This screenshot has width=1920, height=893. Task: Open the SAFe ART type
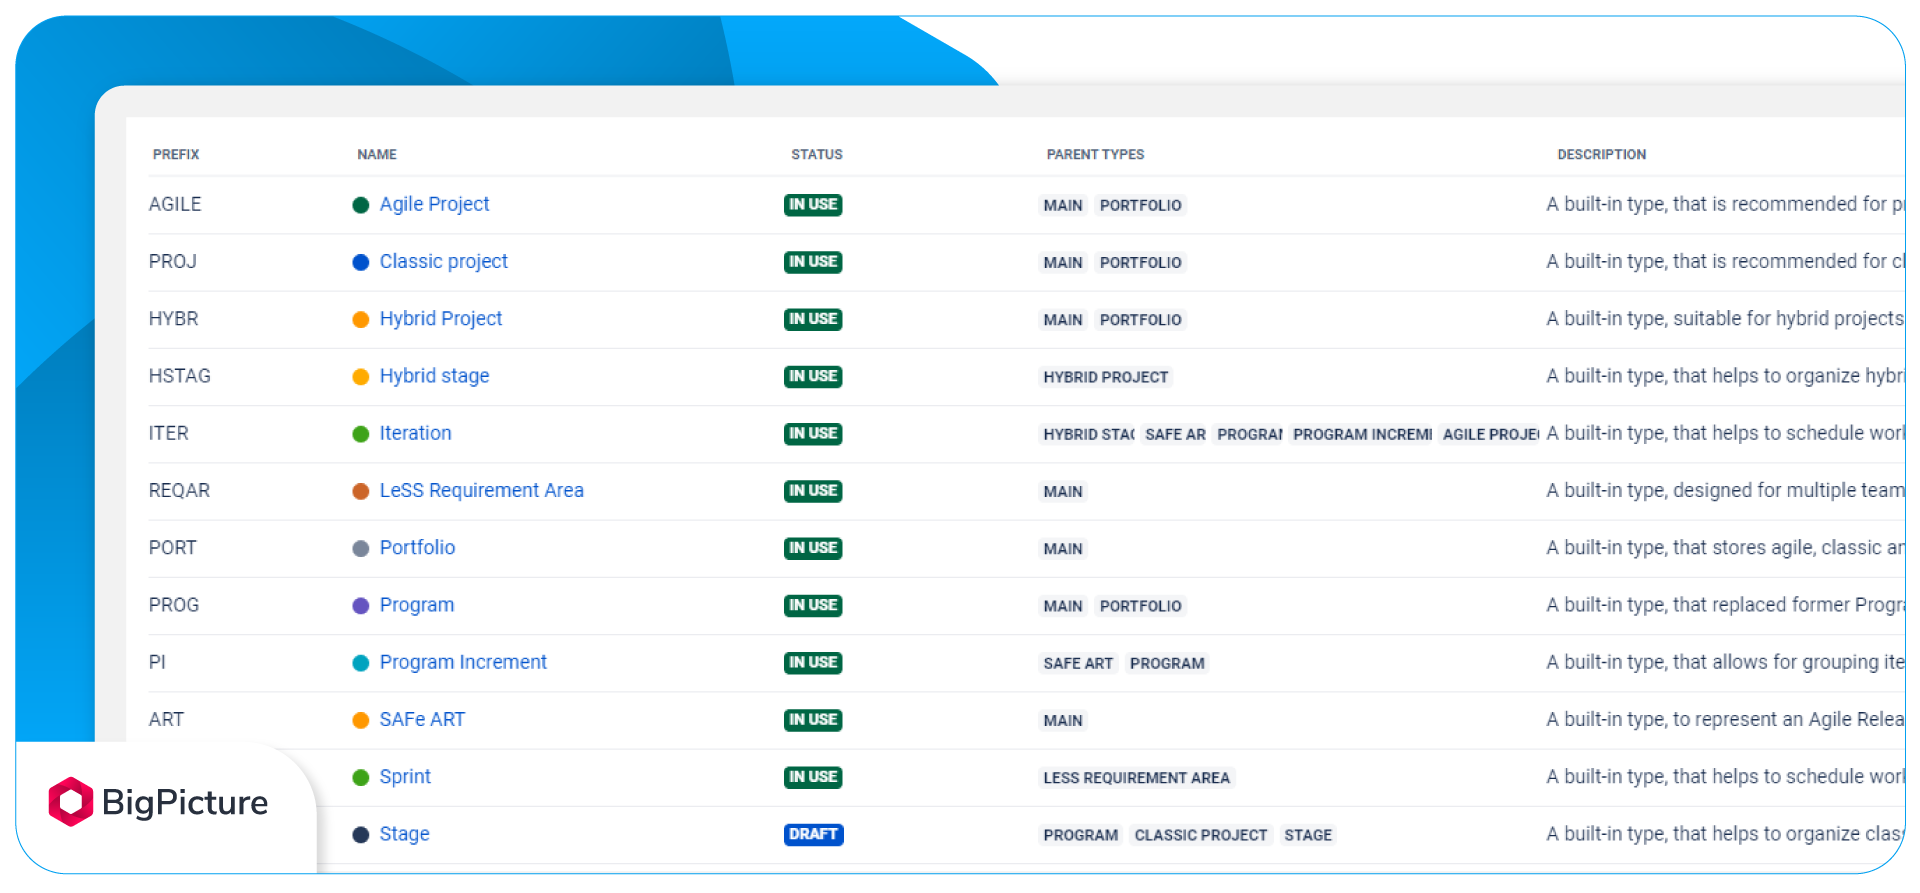(x=422, y=719)
